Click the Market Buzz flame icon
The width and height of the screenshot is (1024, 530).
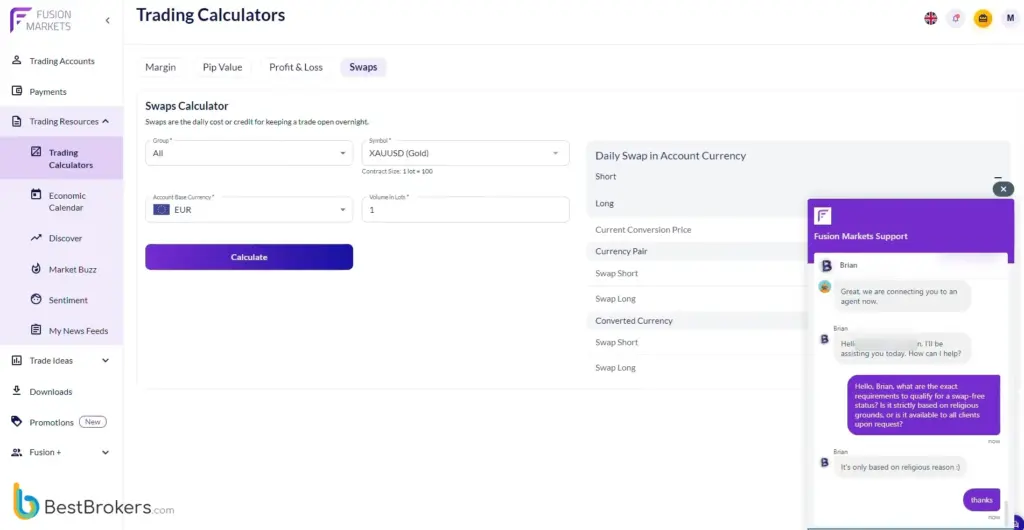37,269
